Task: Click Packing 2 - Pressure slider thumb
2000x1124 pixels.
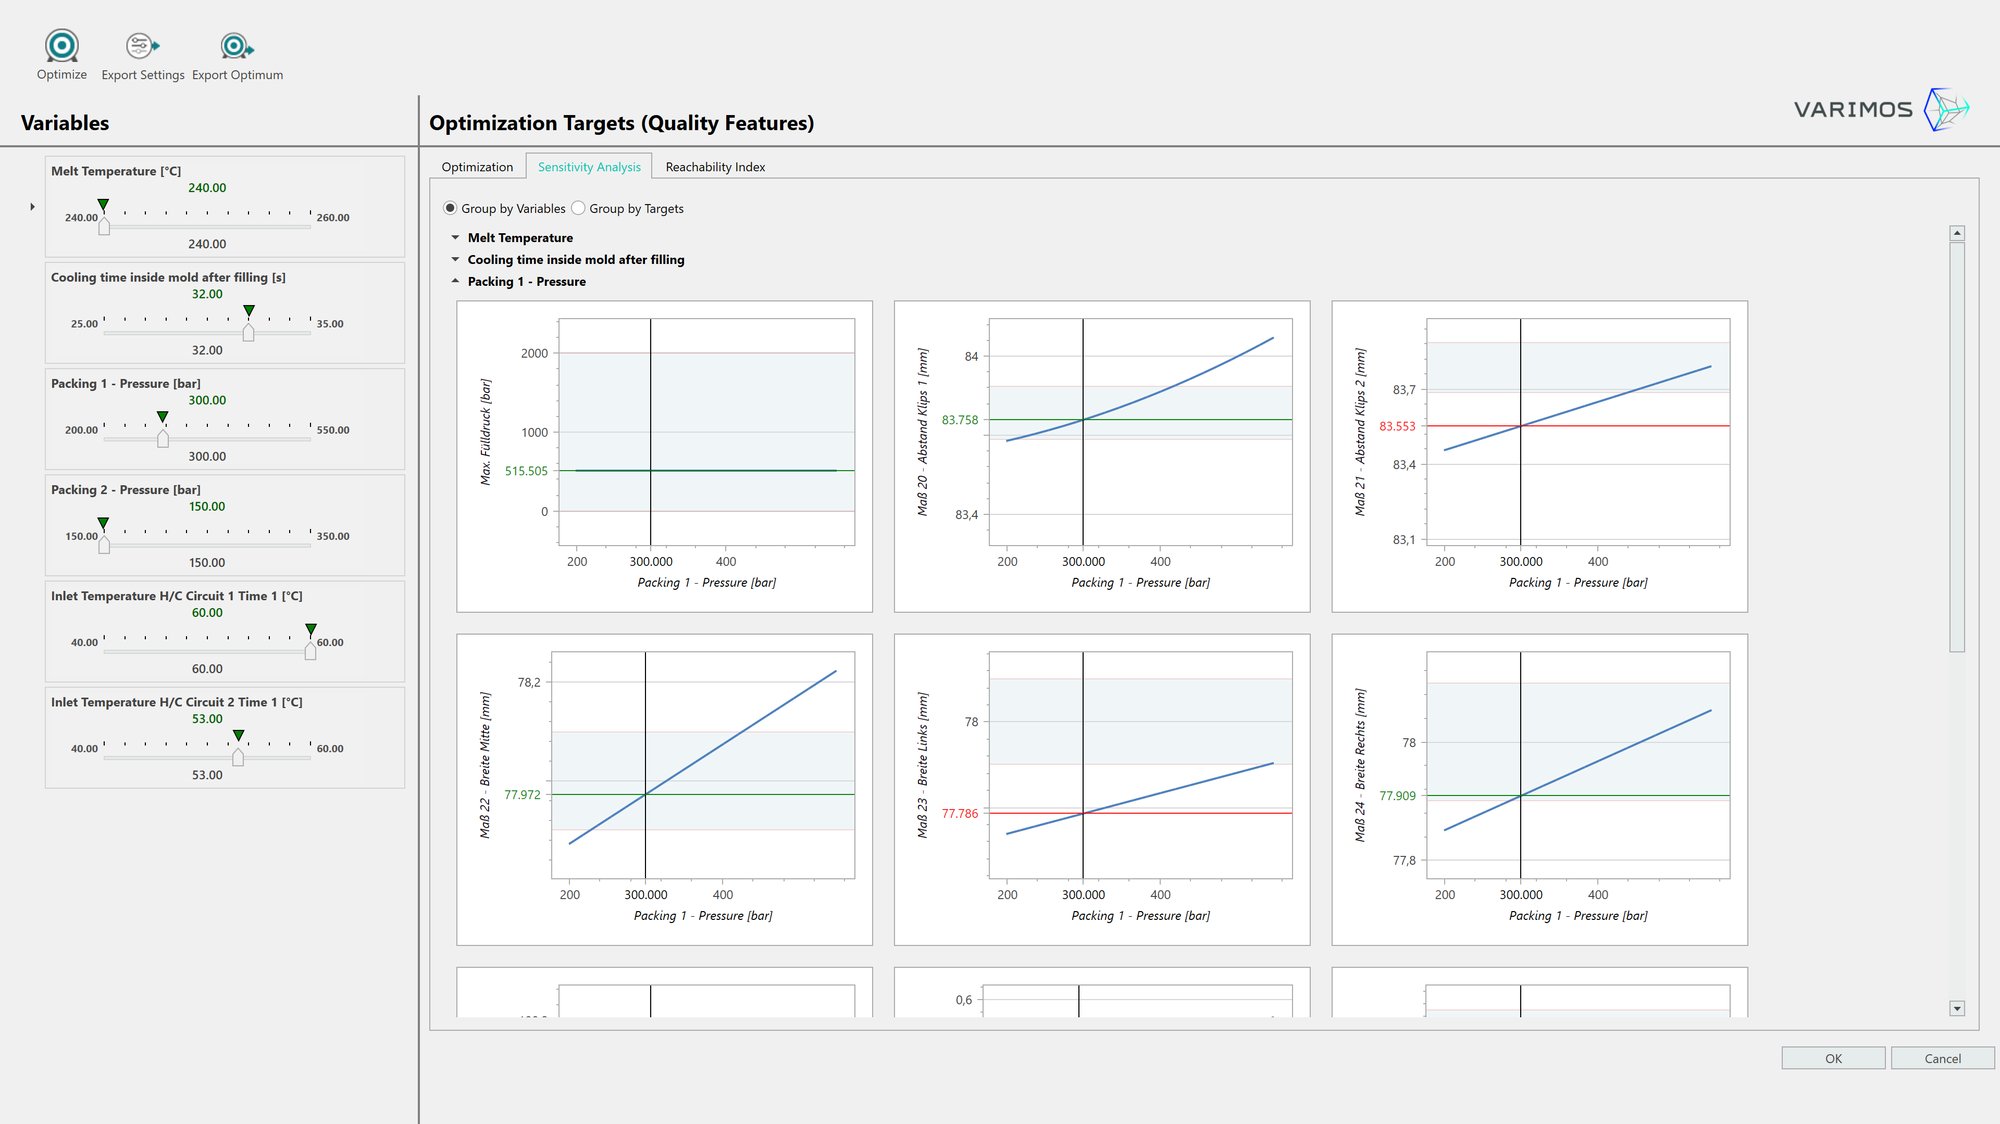Action: [x=104, y=545]
